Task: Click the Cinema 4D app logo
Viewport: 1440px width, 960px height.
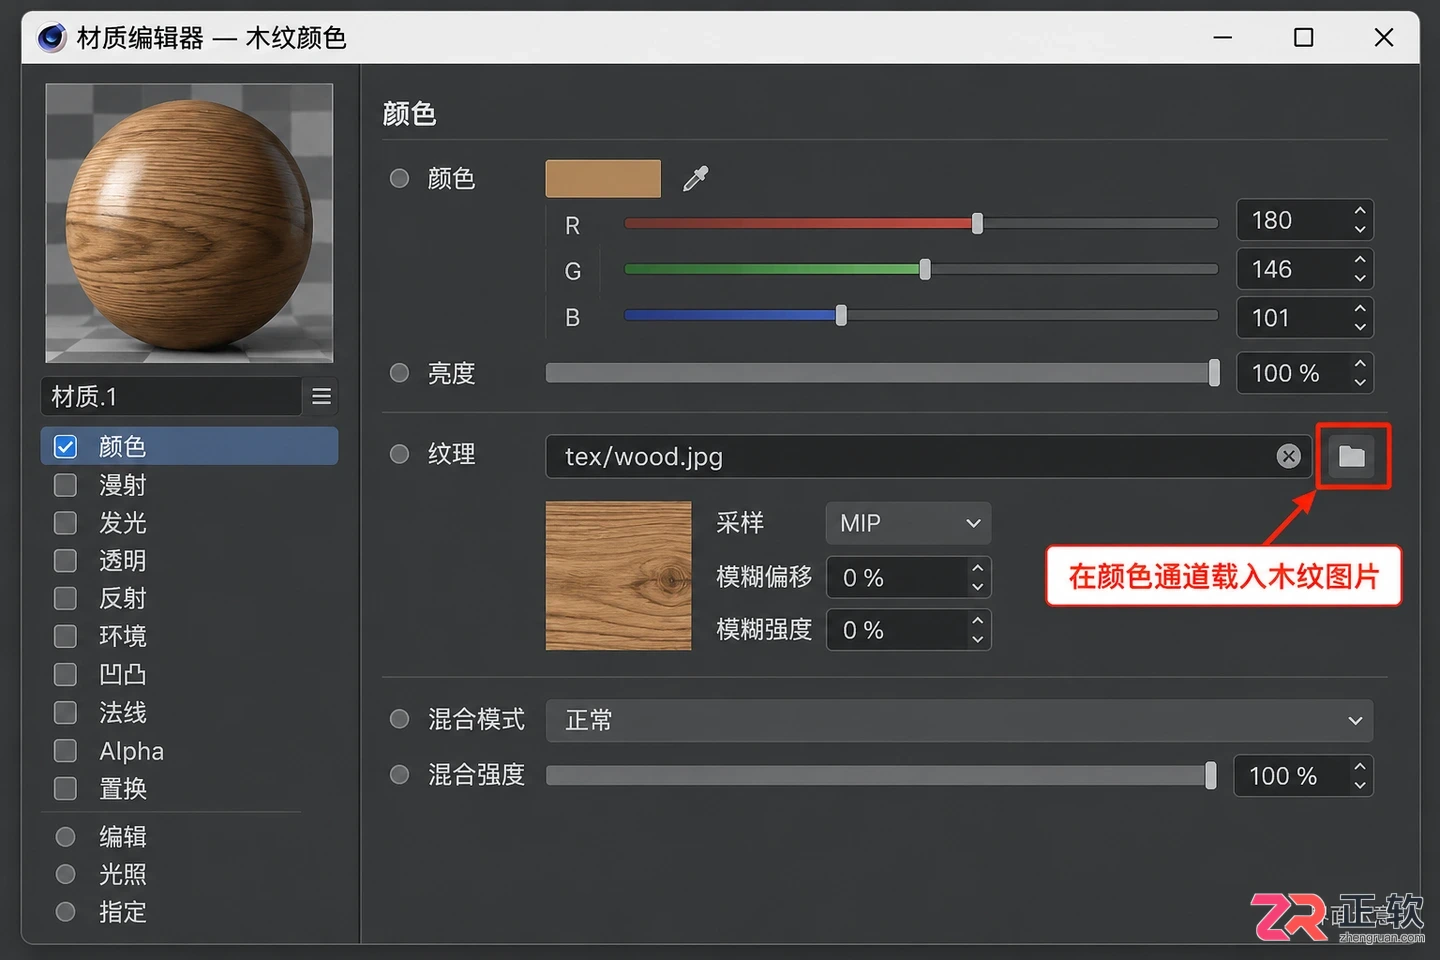Action: pyautogui.click(x=51, y=38)
